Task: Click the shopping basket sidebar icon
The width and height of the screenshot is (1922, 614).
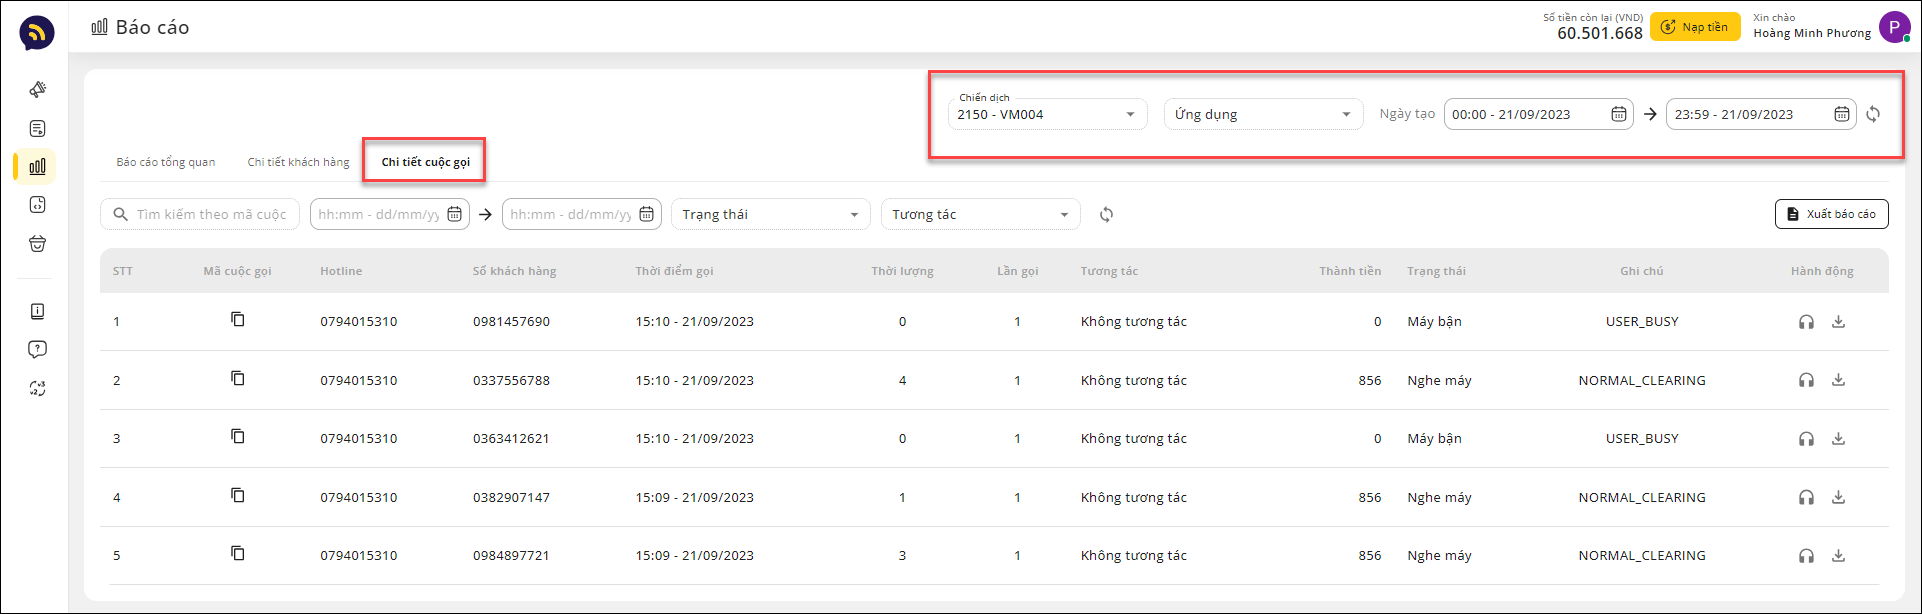Action: [x=37, y=244]
